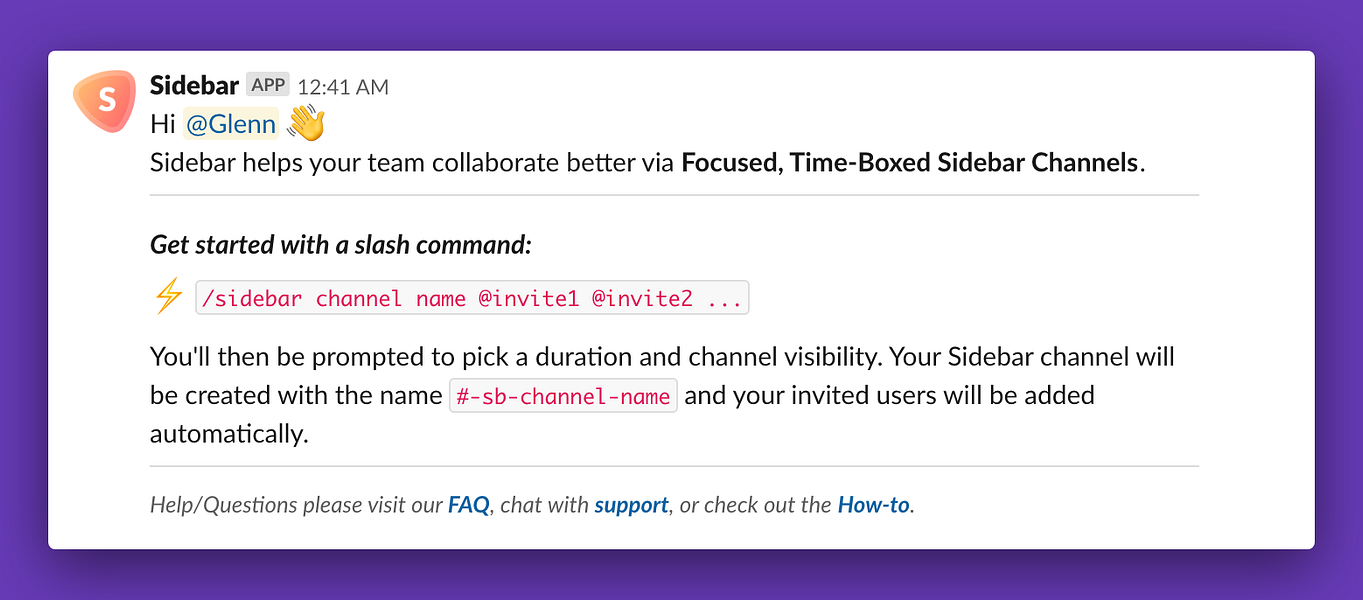Click the Help/Questions footer text
Viewport: 1363px width, 600px height.
click(x=532, y=505)
